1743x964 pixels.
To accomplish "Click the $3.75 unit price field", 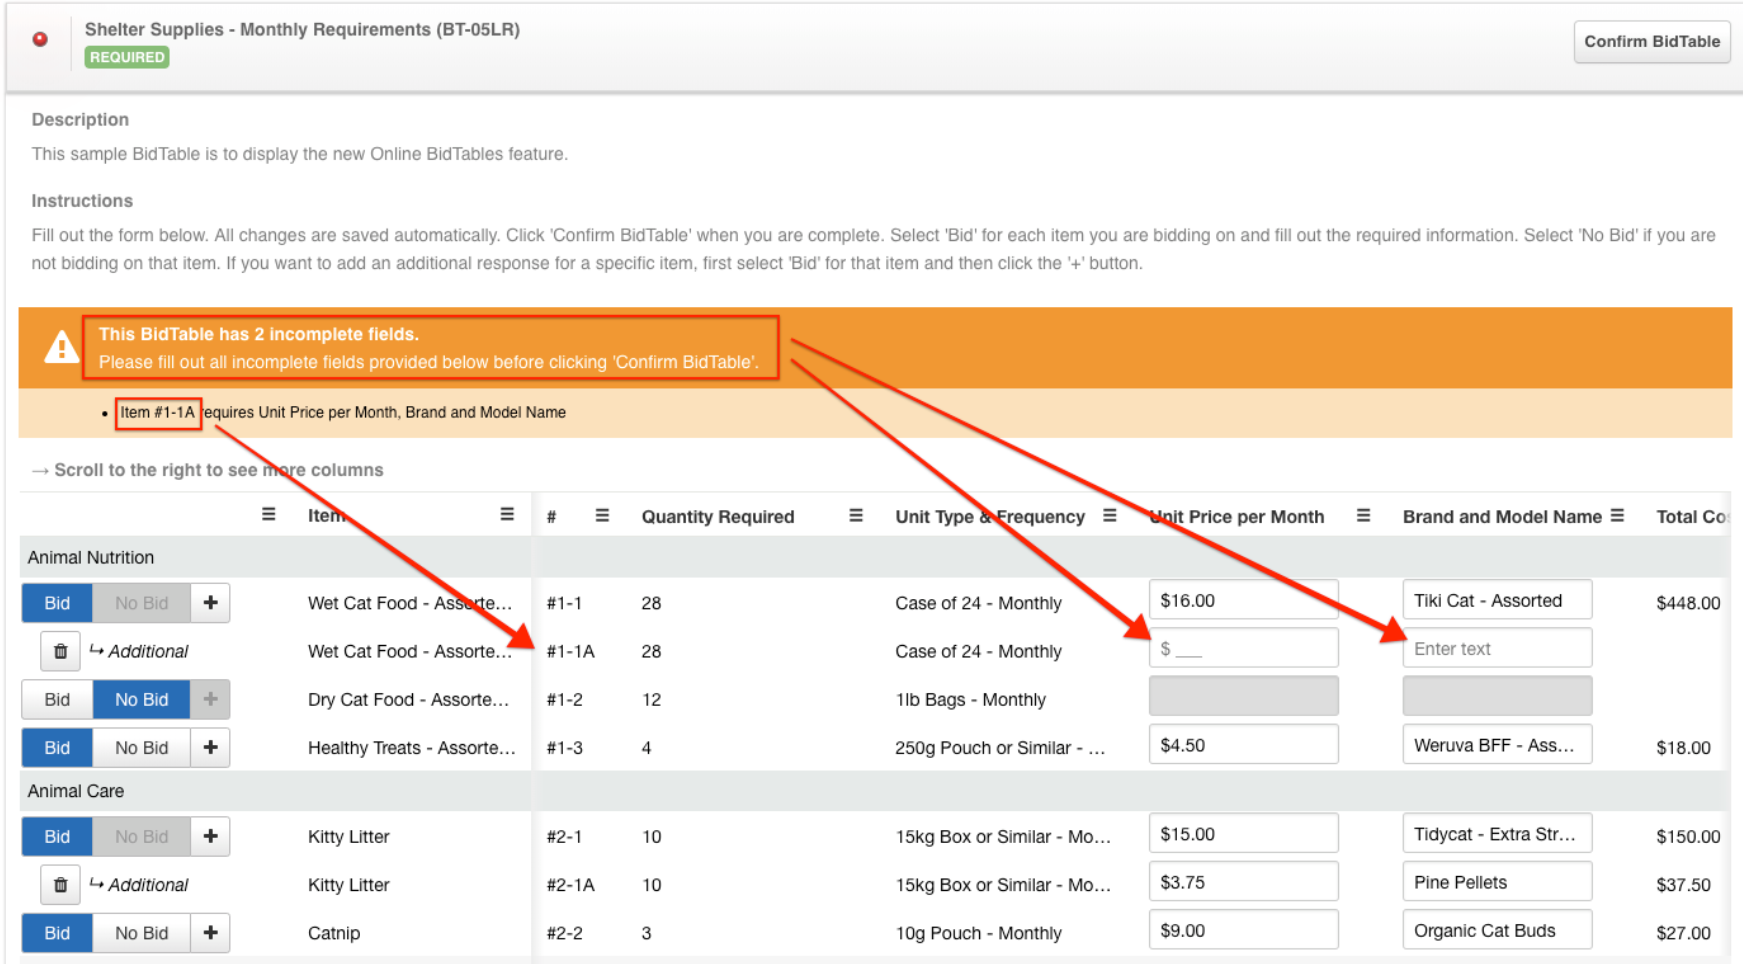I will point(1243,882).
